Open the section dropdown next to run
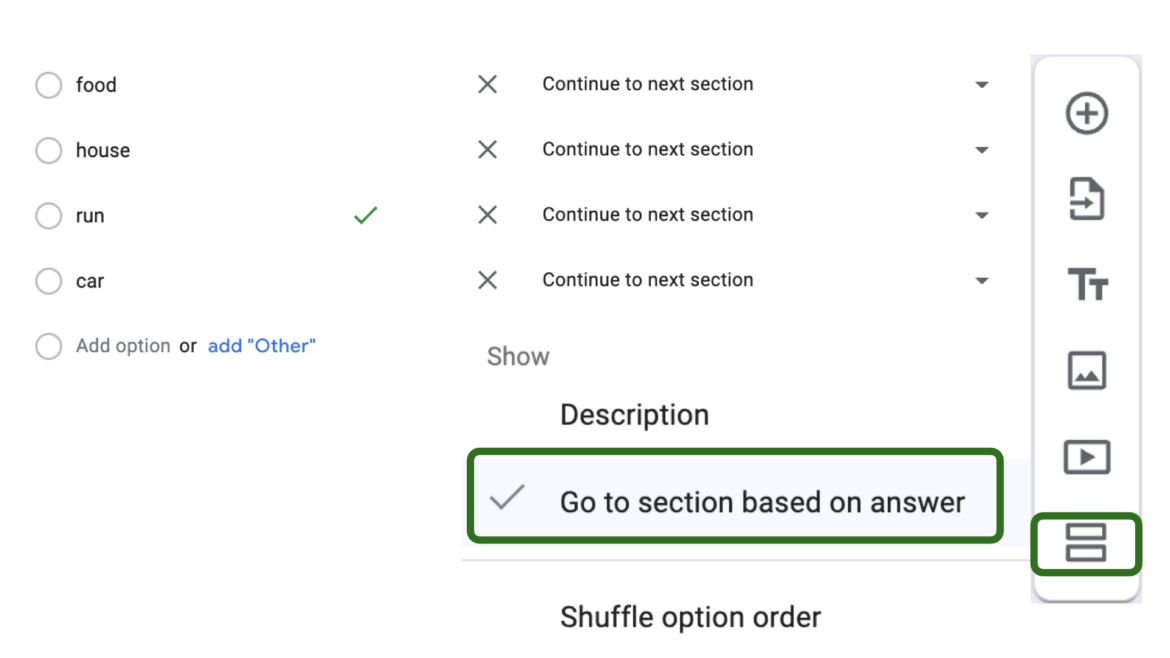1170x658 pixels. click(x=981, y=214)
